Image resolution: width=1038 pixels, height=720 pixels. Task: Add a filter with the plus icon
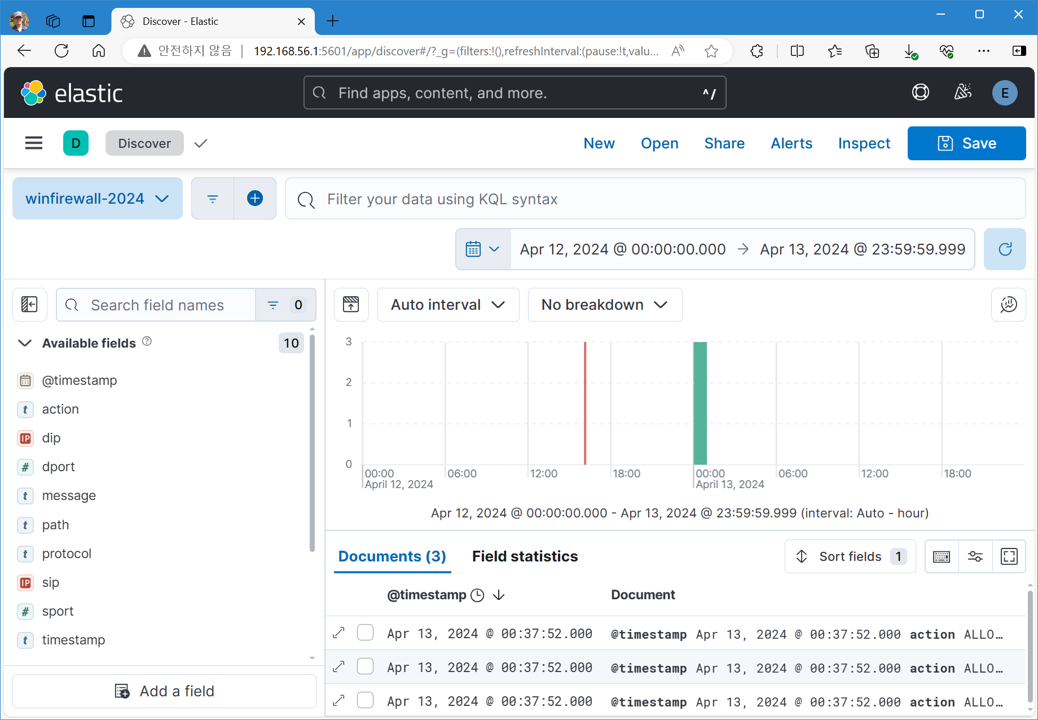coord(255,199)
